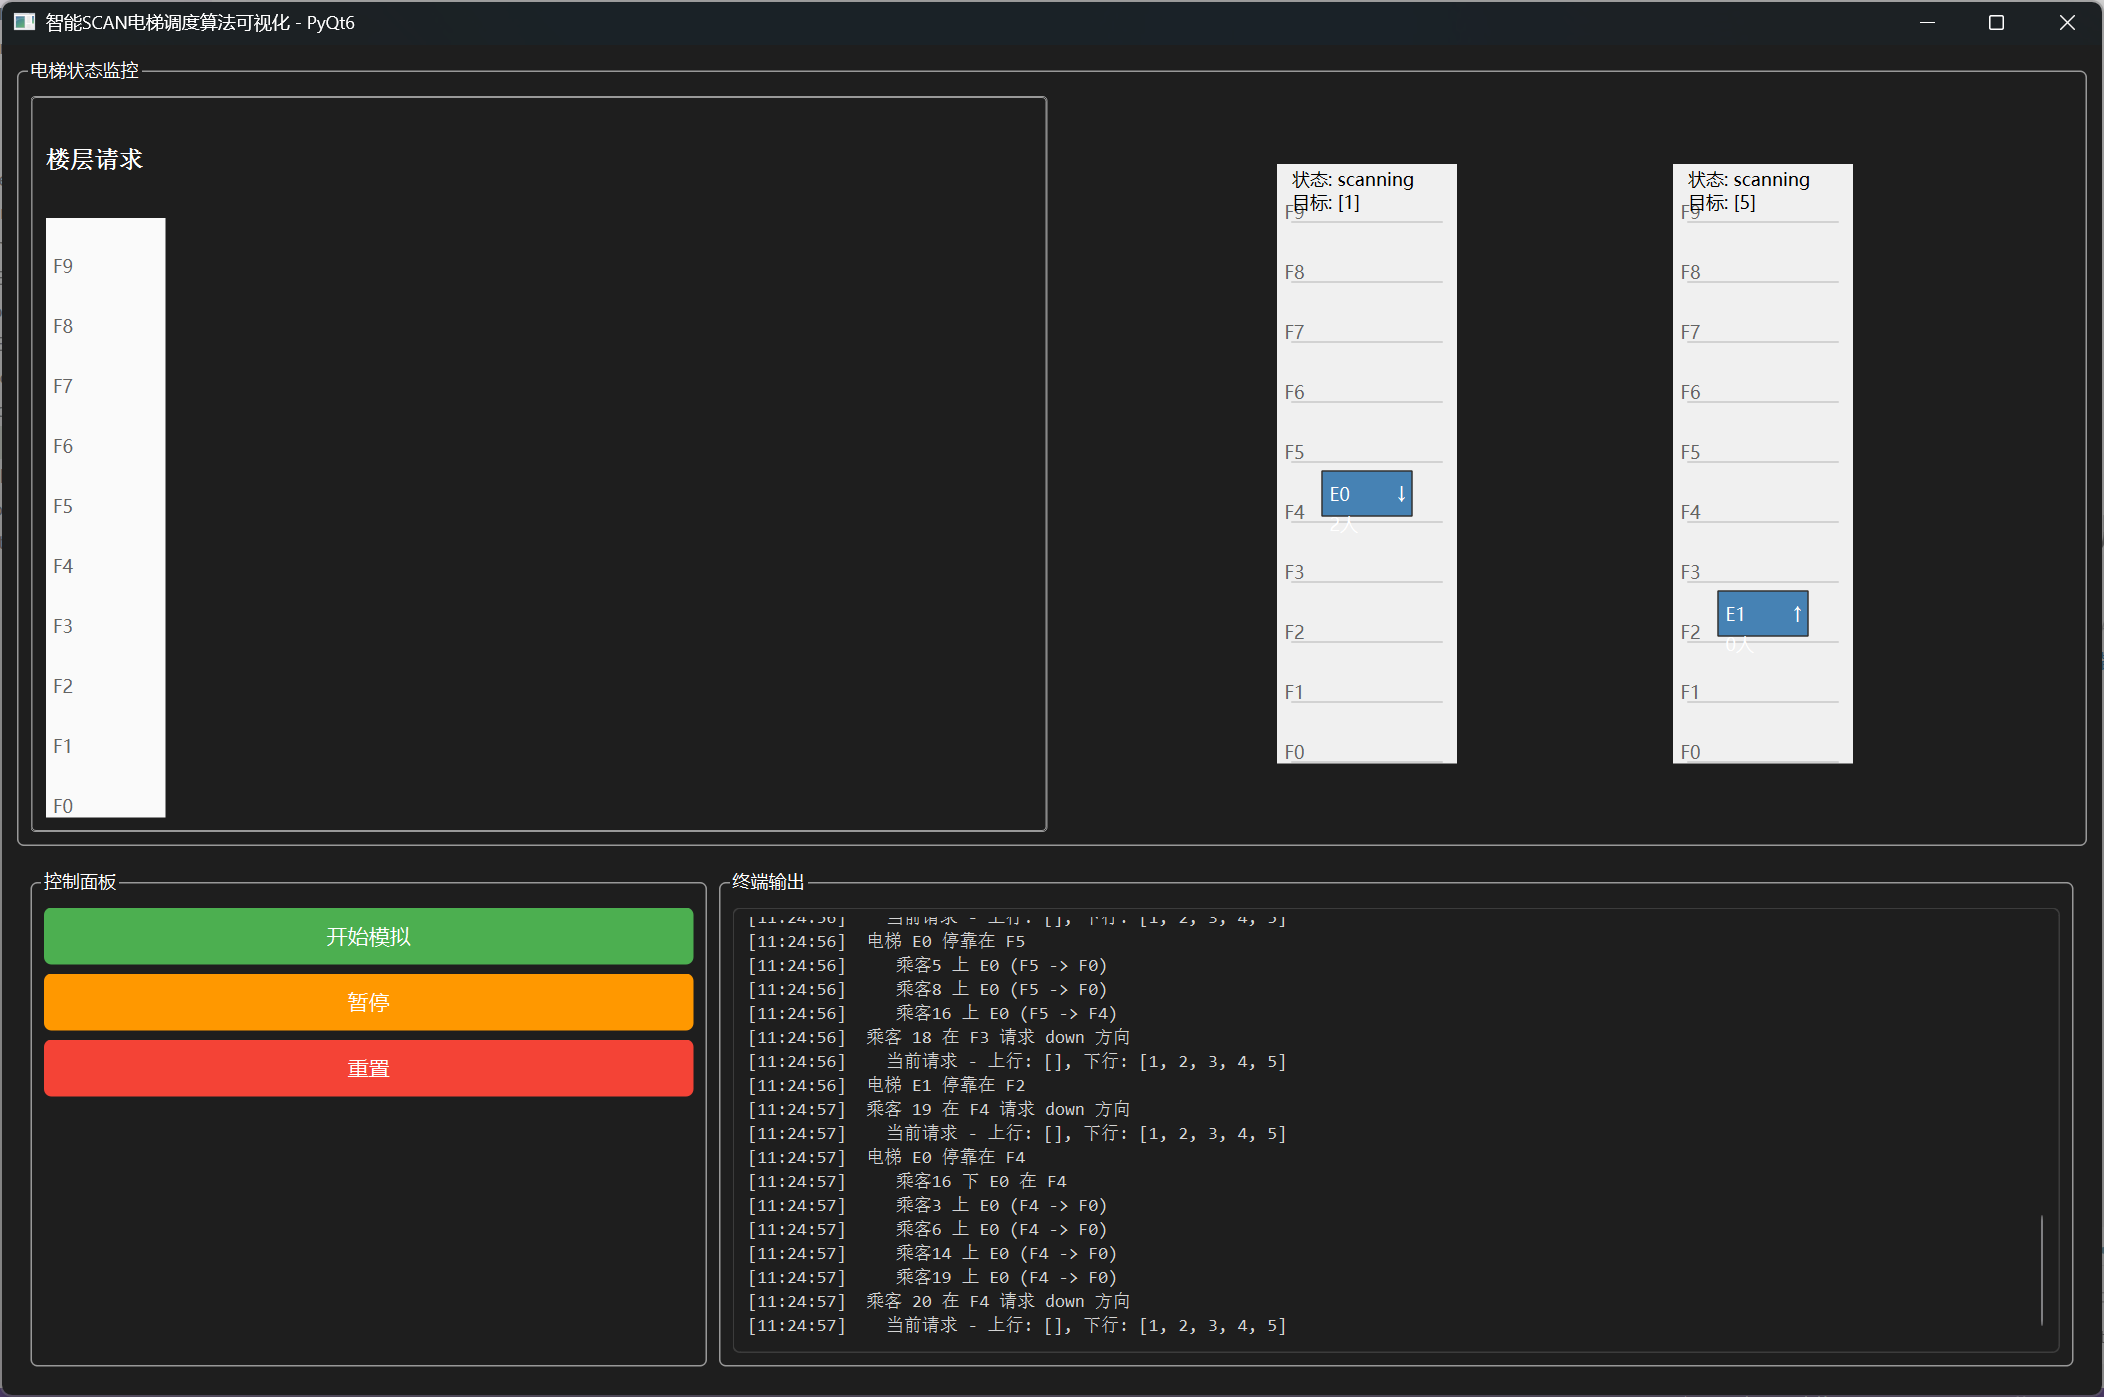The width and height of the screenshot is (2104, 1397).
Task: Click the red 重置 reset button
Action: [x=368, y=1068]
